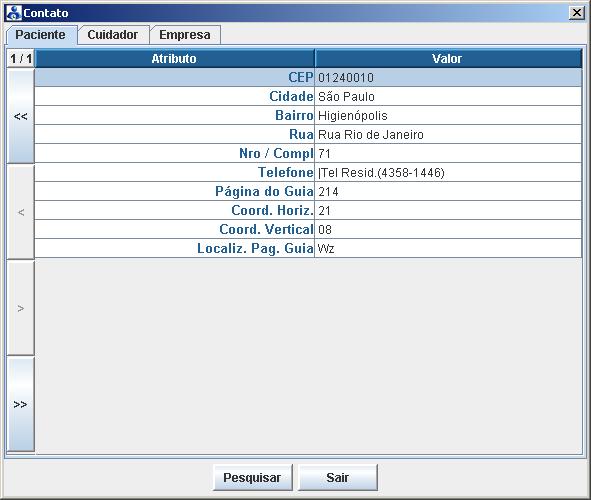Click the Atributo column header

174,58
